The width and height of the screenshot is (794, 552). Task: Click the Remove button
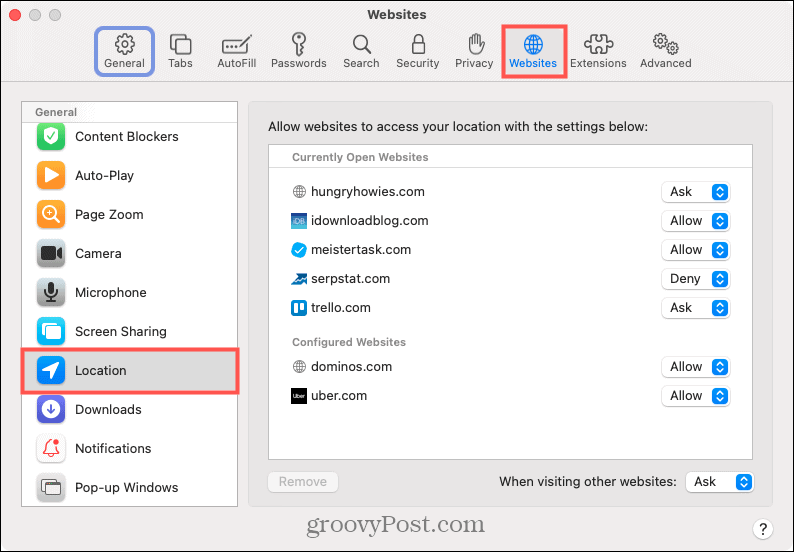click(303, 482)
